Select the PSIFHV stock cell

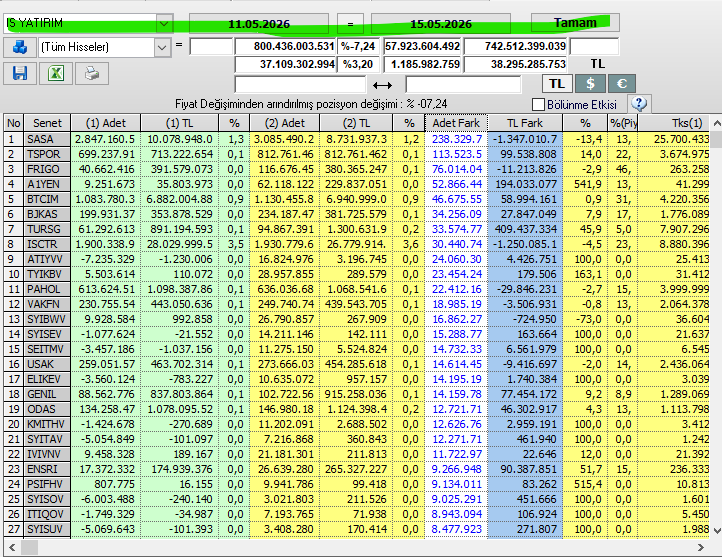pos(47,484)
